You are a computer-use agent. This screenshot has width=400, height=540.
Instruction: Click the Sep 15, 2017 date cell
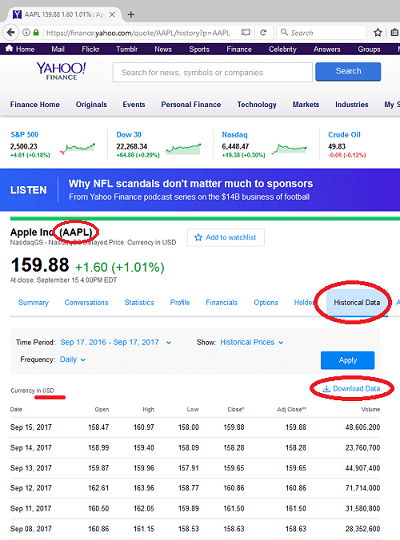tap(31, 427)
